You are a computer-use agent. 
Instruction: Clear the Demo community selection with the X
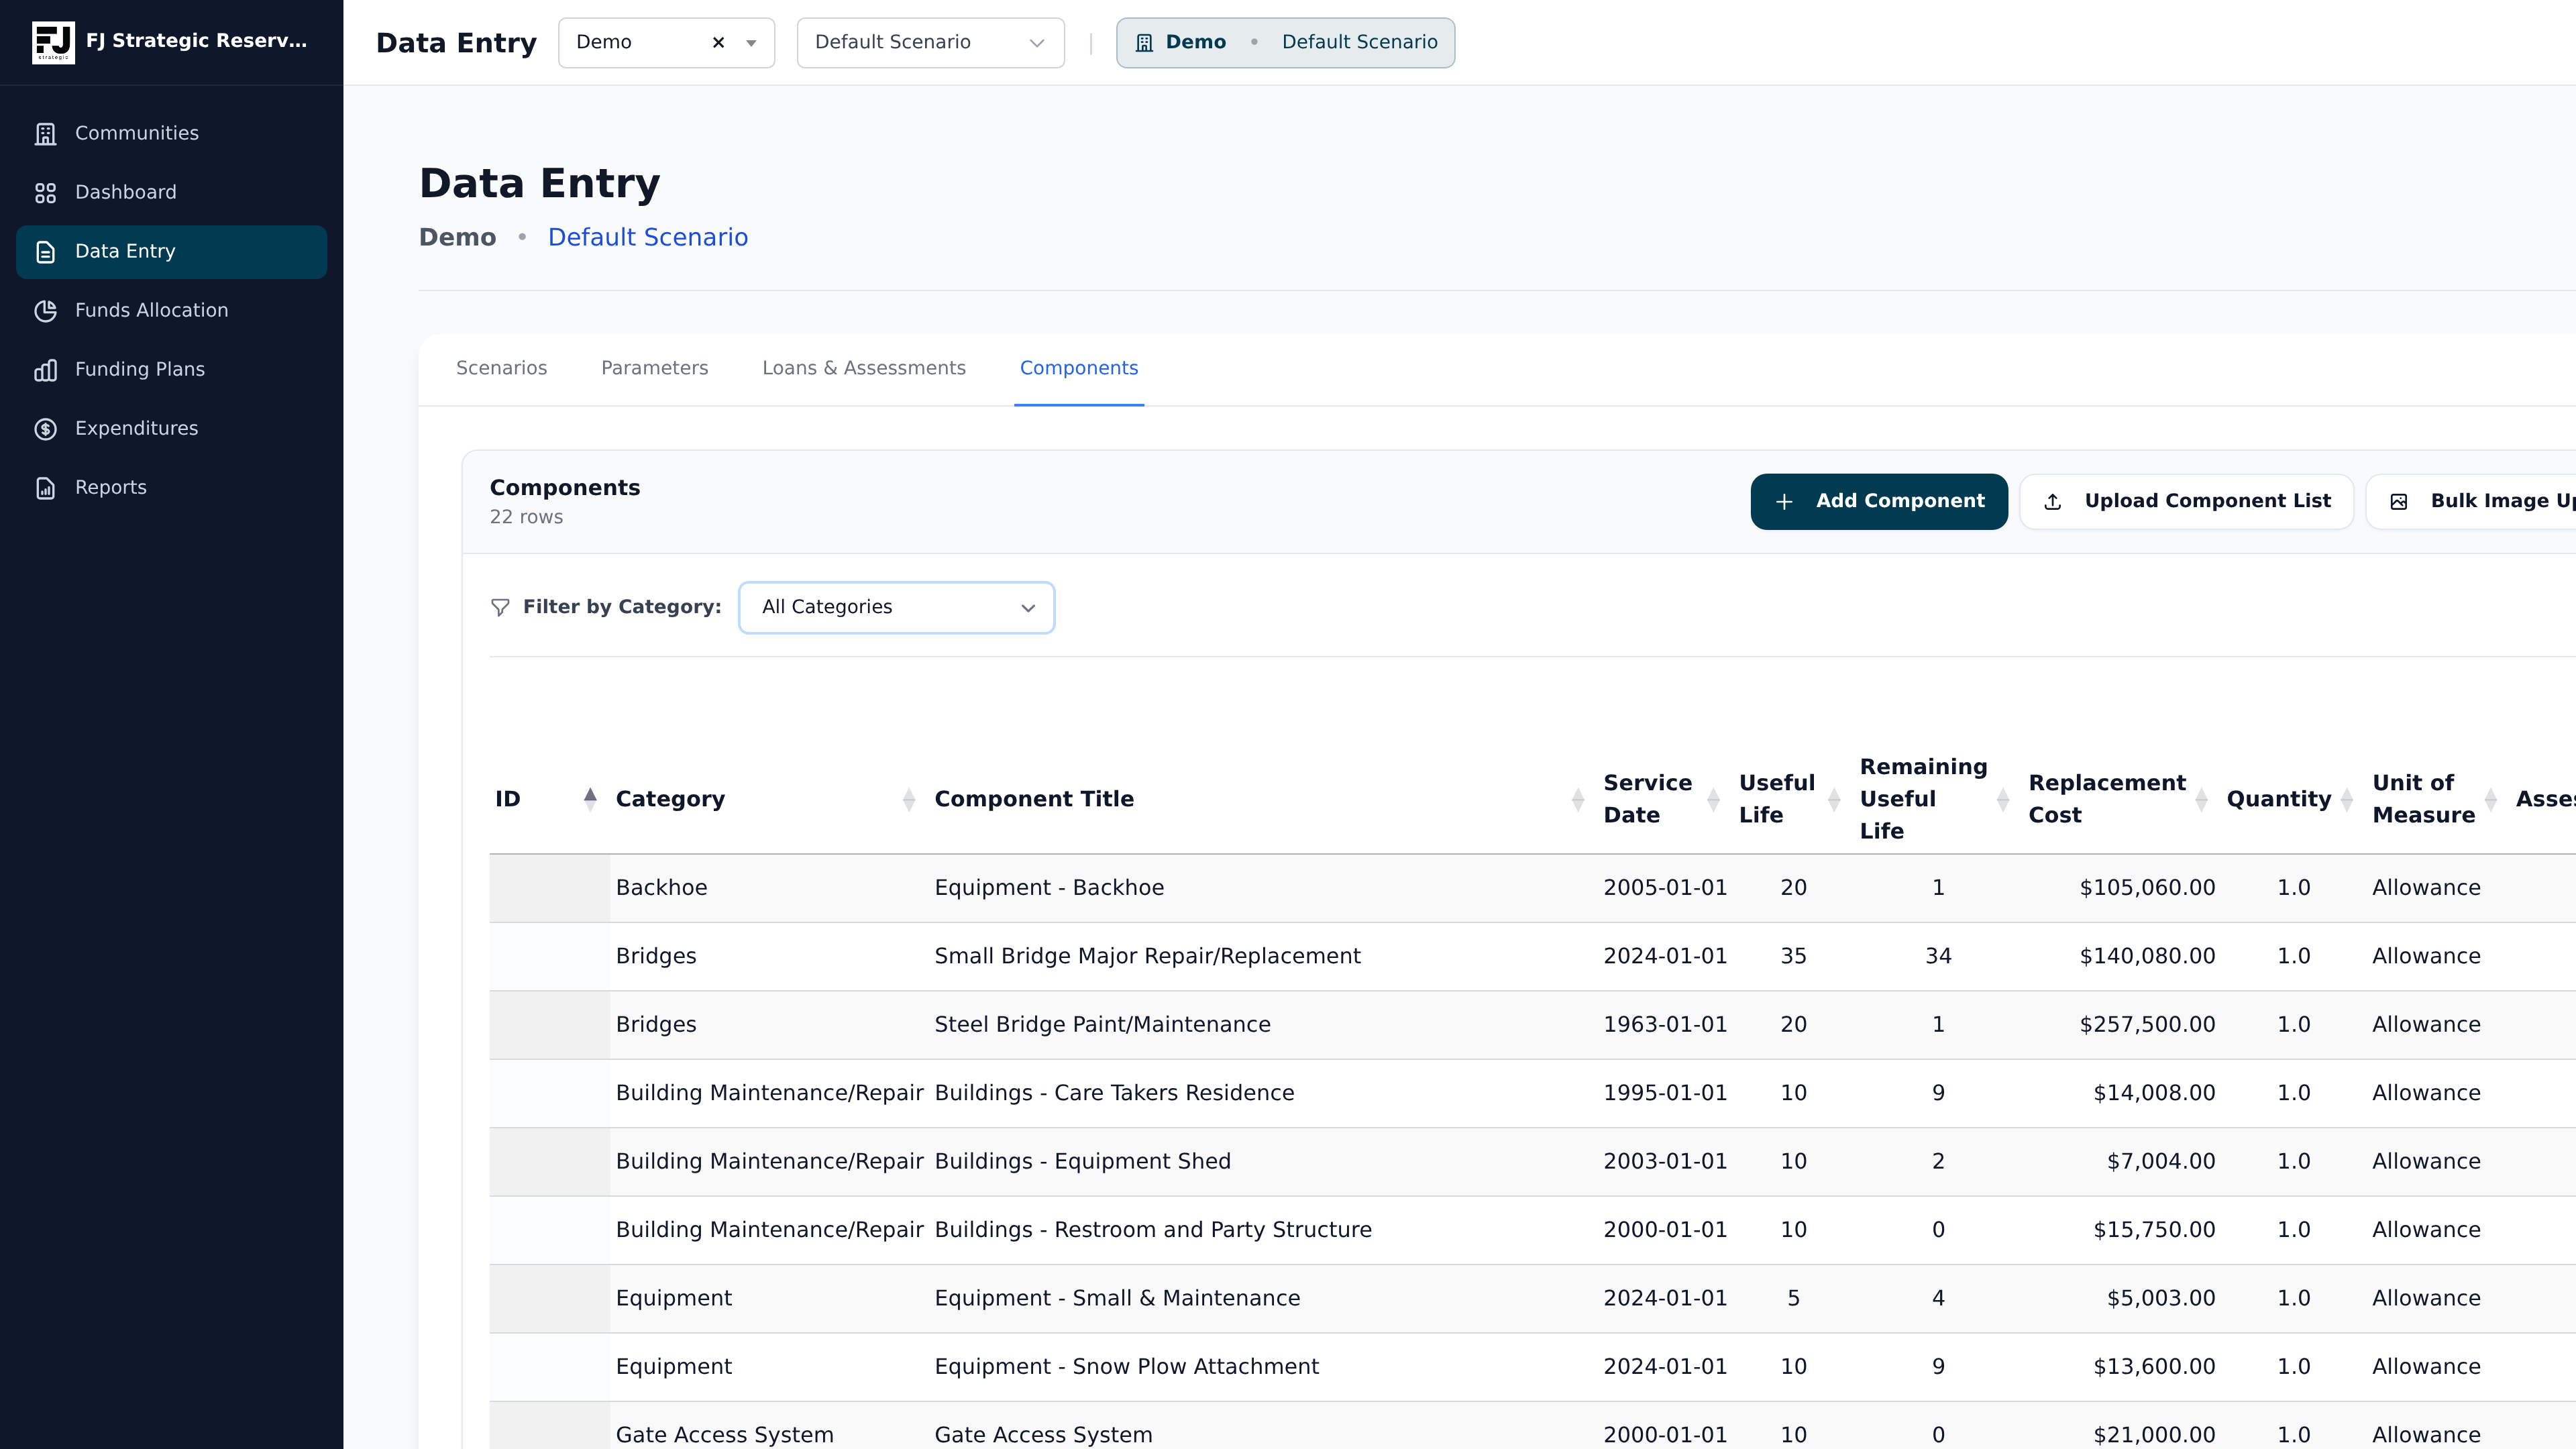(718, 42)
